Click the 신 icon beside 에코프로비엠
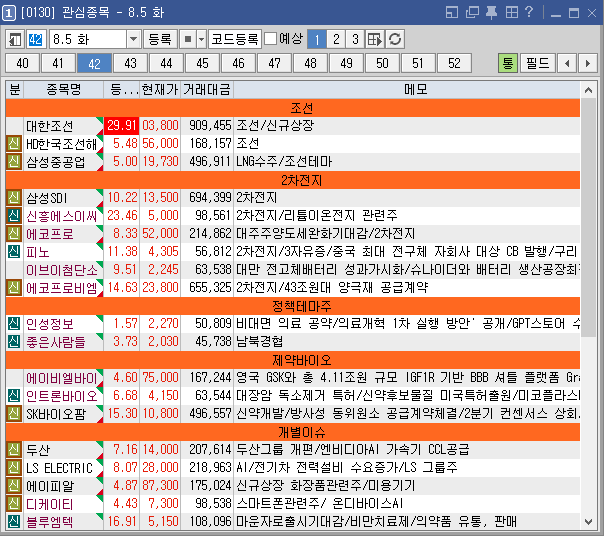 tap(14, 288)
